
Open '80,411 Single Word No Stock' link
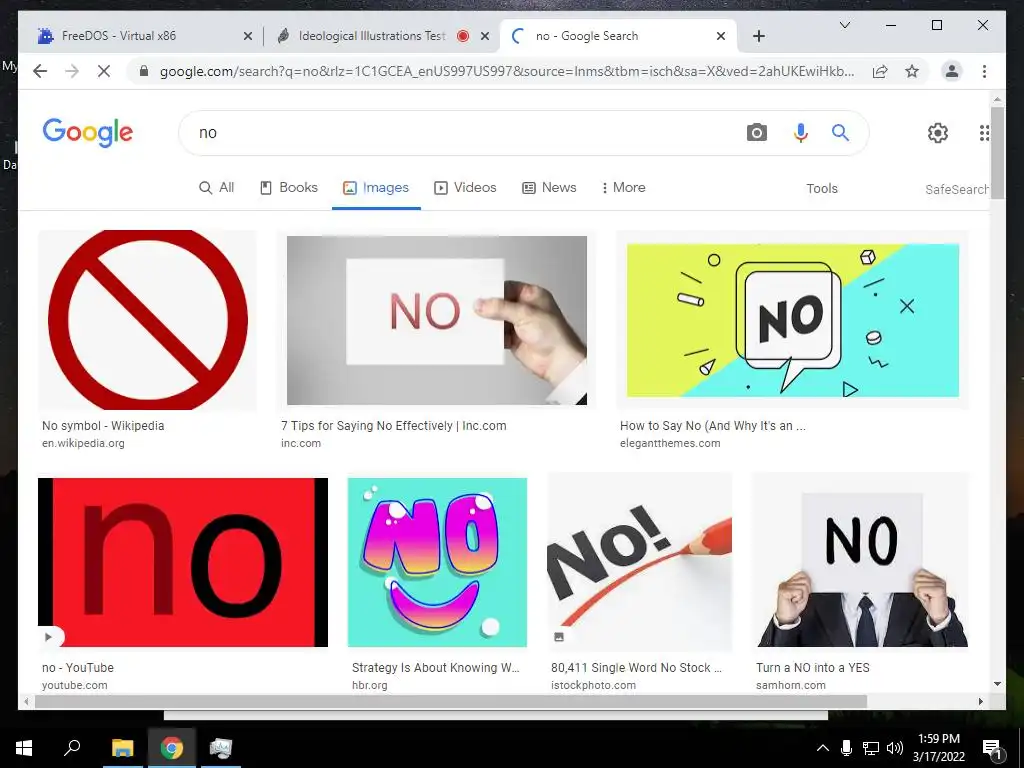tap(636, 667)
